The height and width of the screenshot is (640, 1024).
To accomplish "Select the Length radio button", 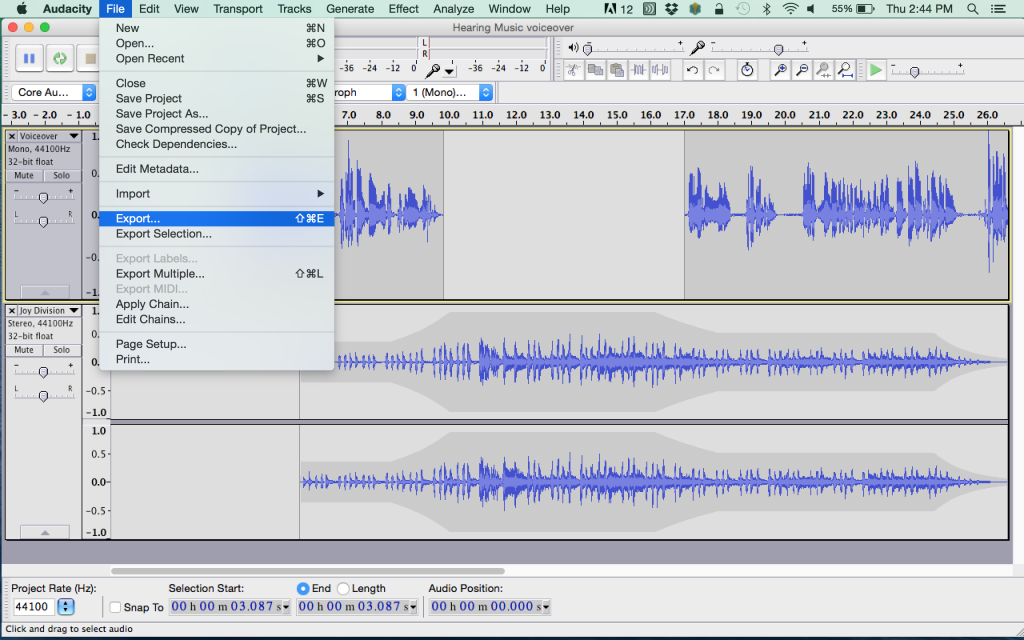I will tap(343, 588).
